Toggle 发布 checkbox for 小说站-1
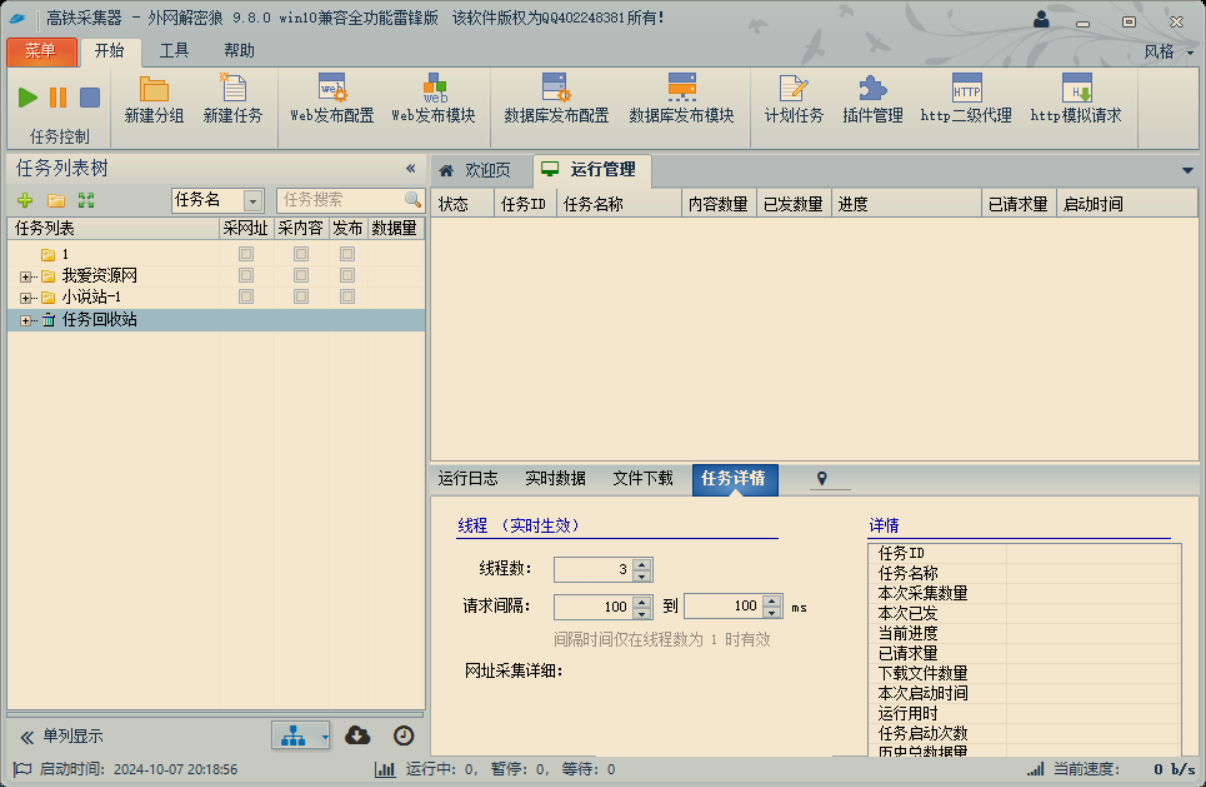This screenshot has height=787, width=1206. click(347, 297)
